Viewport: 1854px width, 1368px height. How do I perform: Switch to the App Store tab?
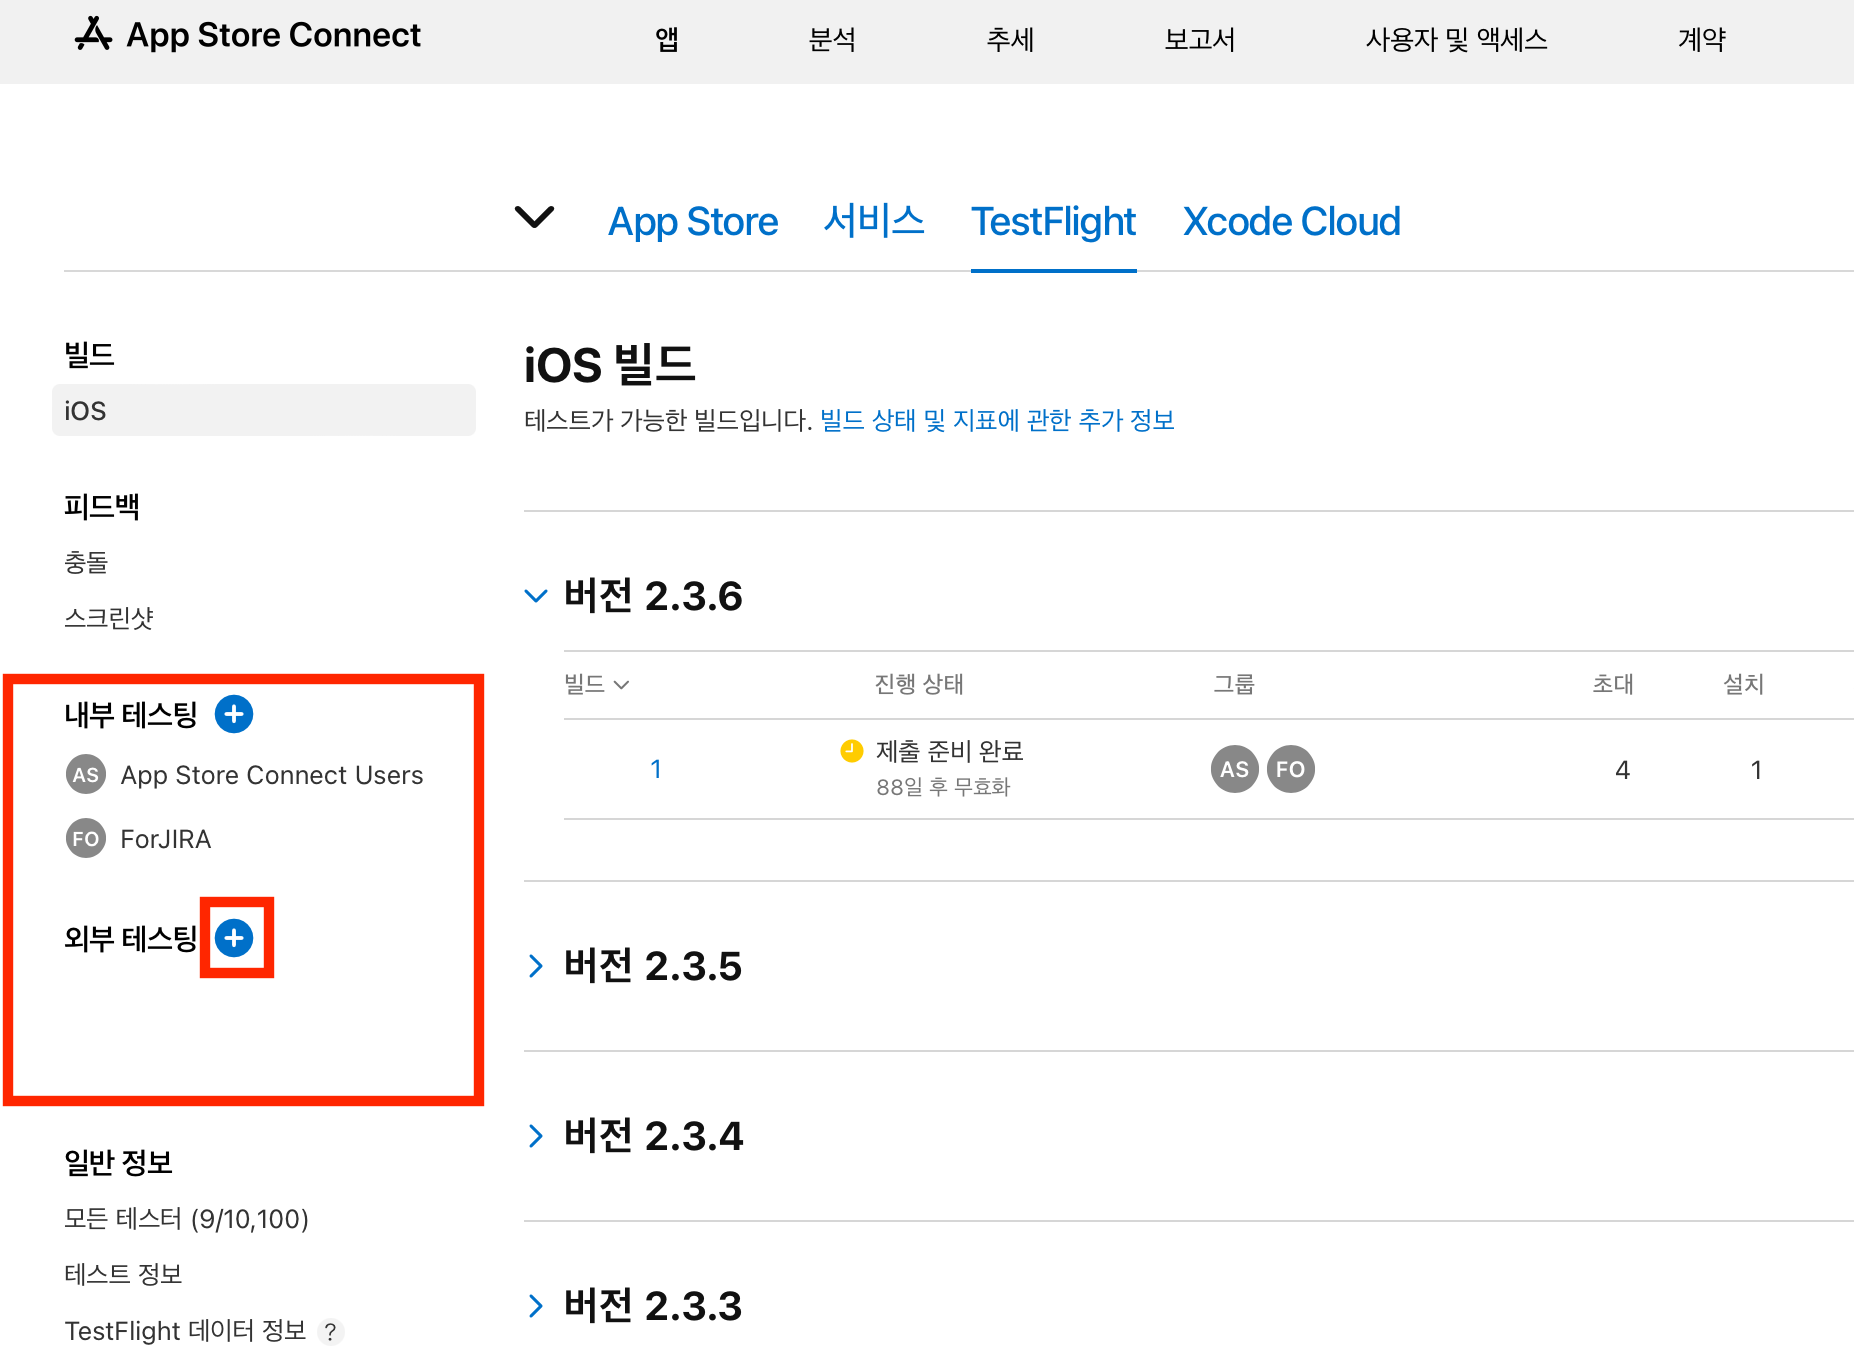pyautogui.click(x=693, y=222)
